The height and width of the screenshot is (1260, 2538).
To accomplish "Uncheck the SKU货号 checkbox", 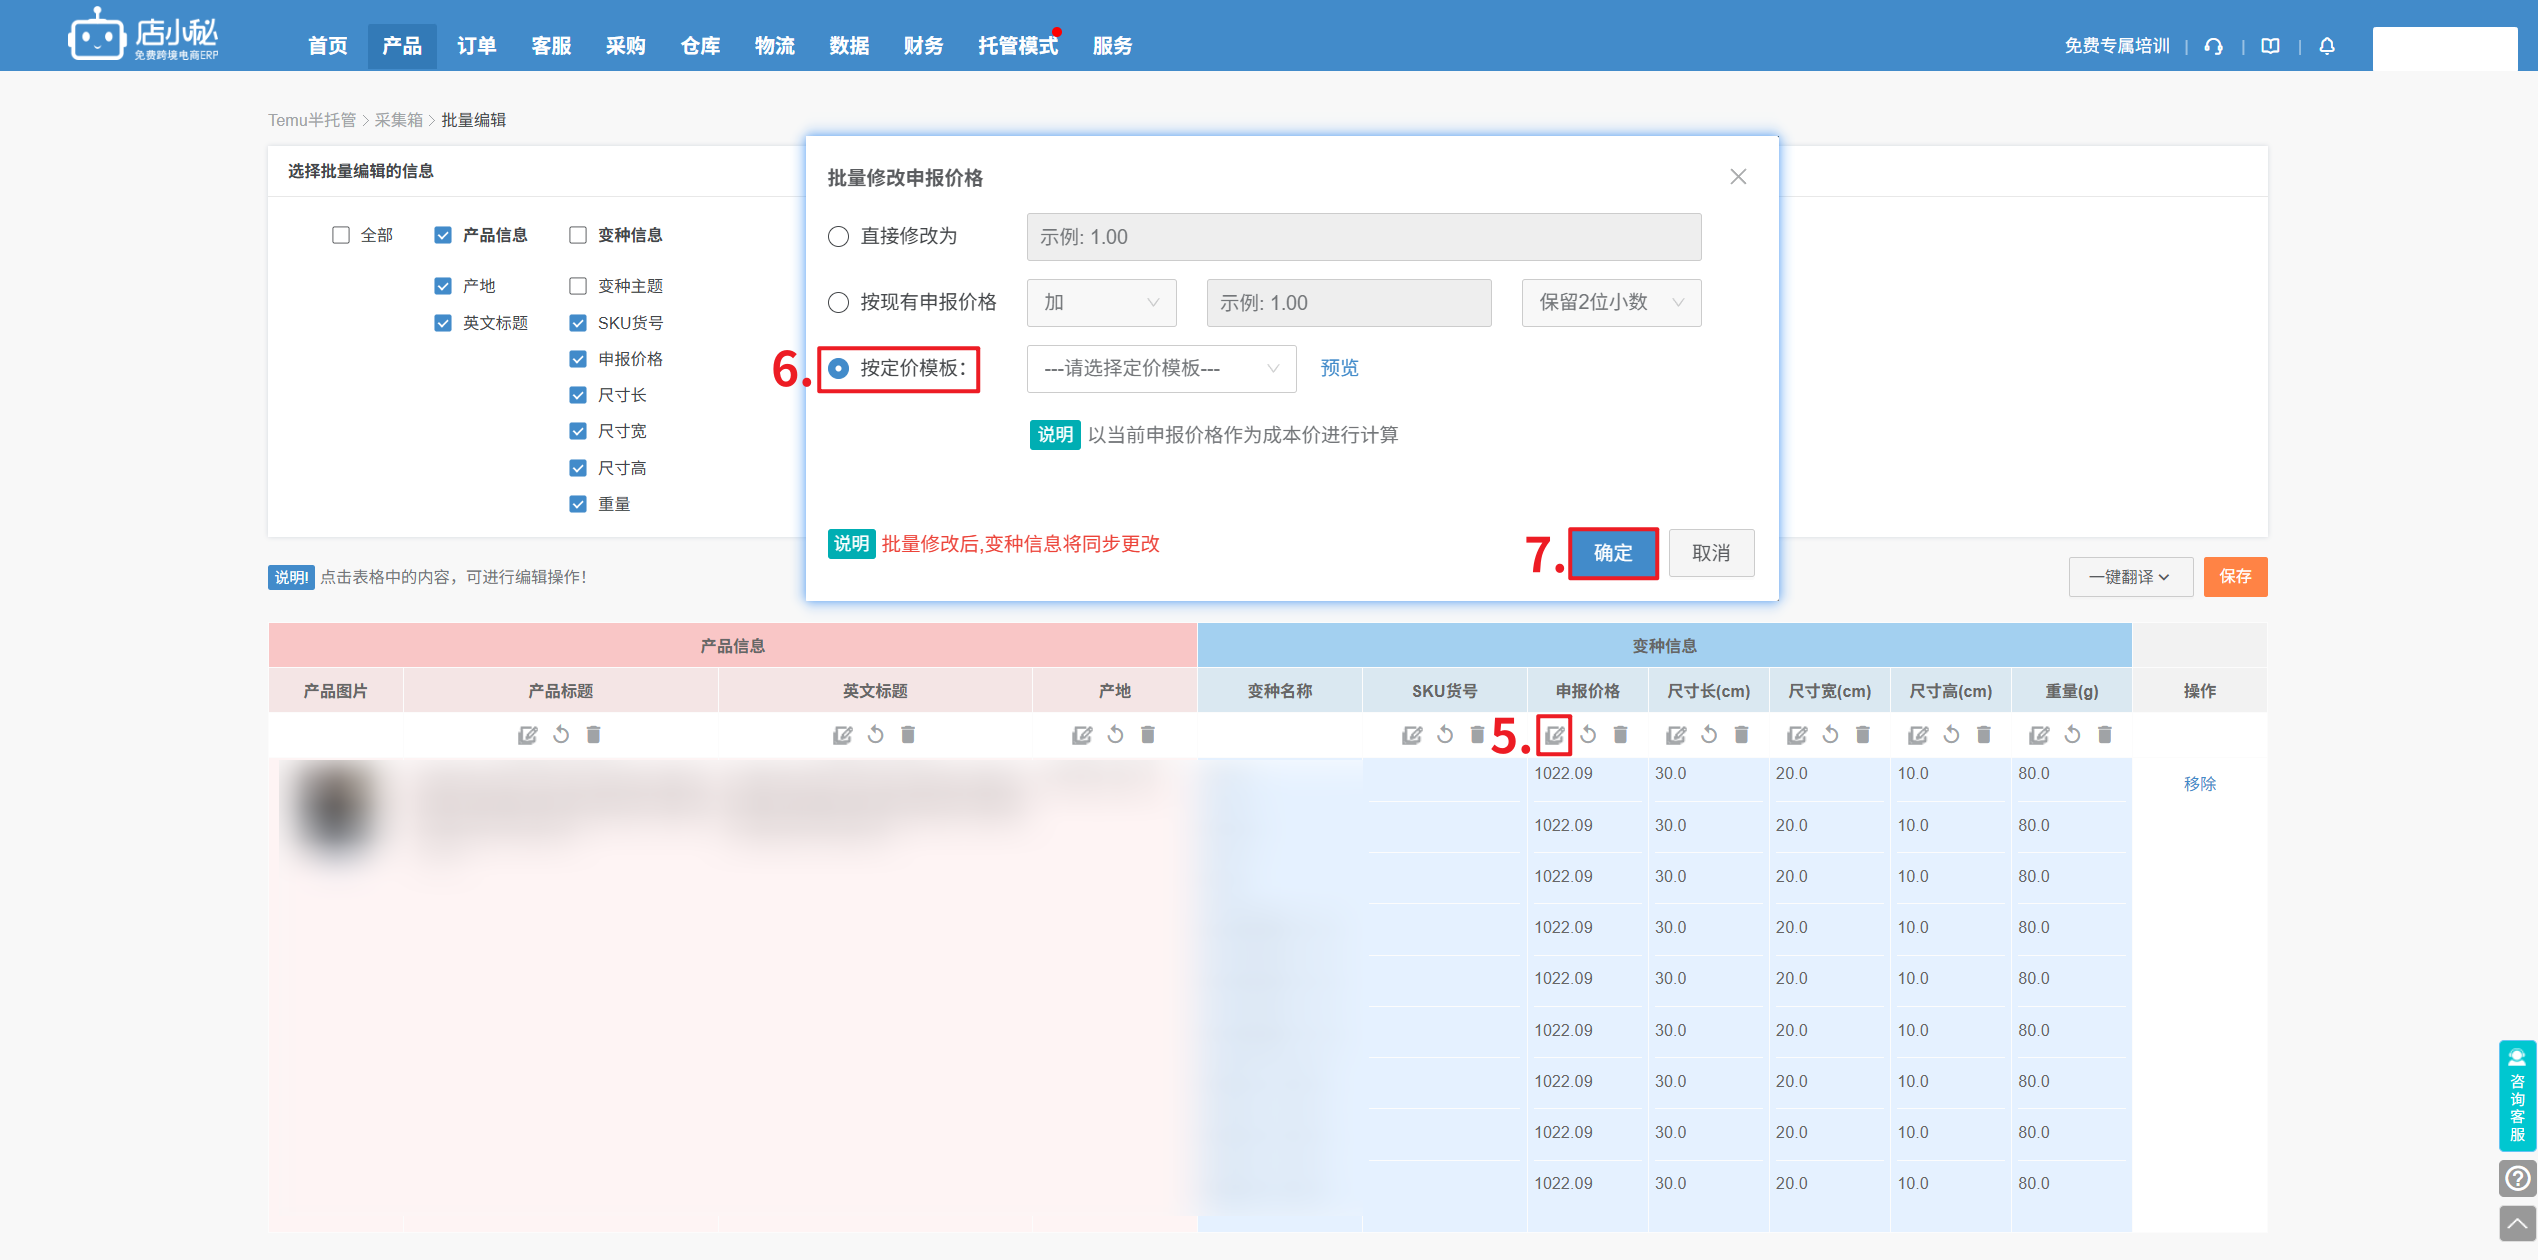I will [578, 323].
